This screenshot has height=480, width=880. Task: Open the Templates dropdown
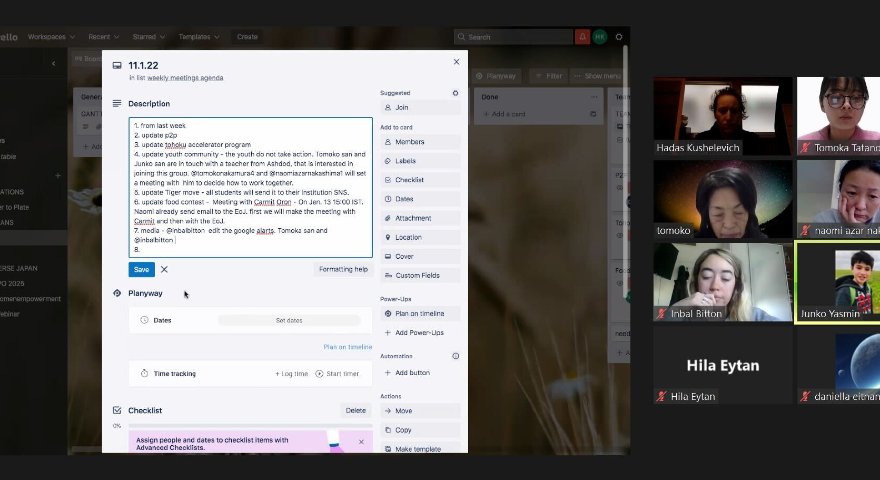(x=199, y=37)
